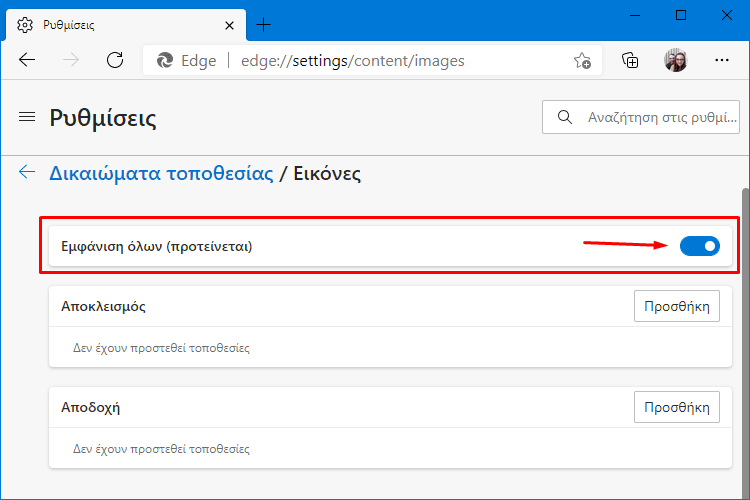750x500 pixels.
Task: Open the user profile avatar
Action: [675, 60]
